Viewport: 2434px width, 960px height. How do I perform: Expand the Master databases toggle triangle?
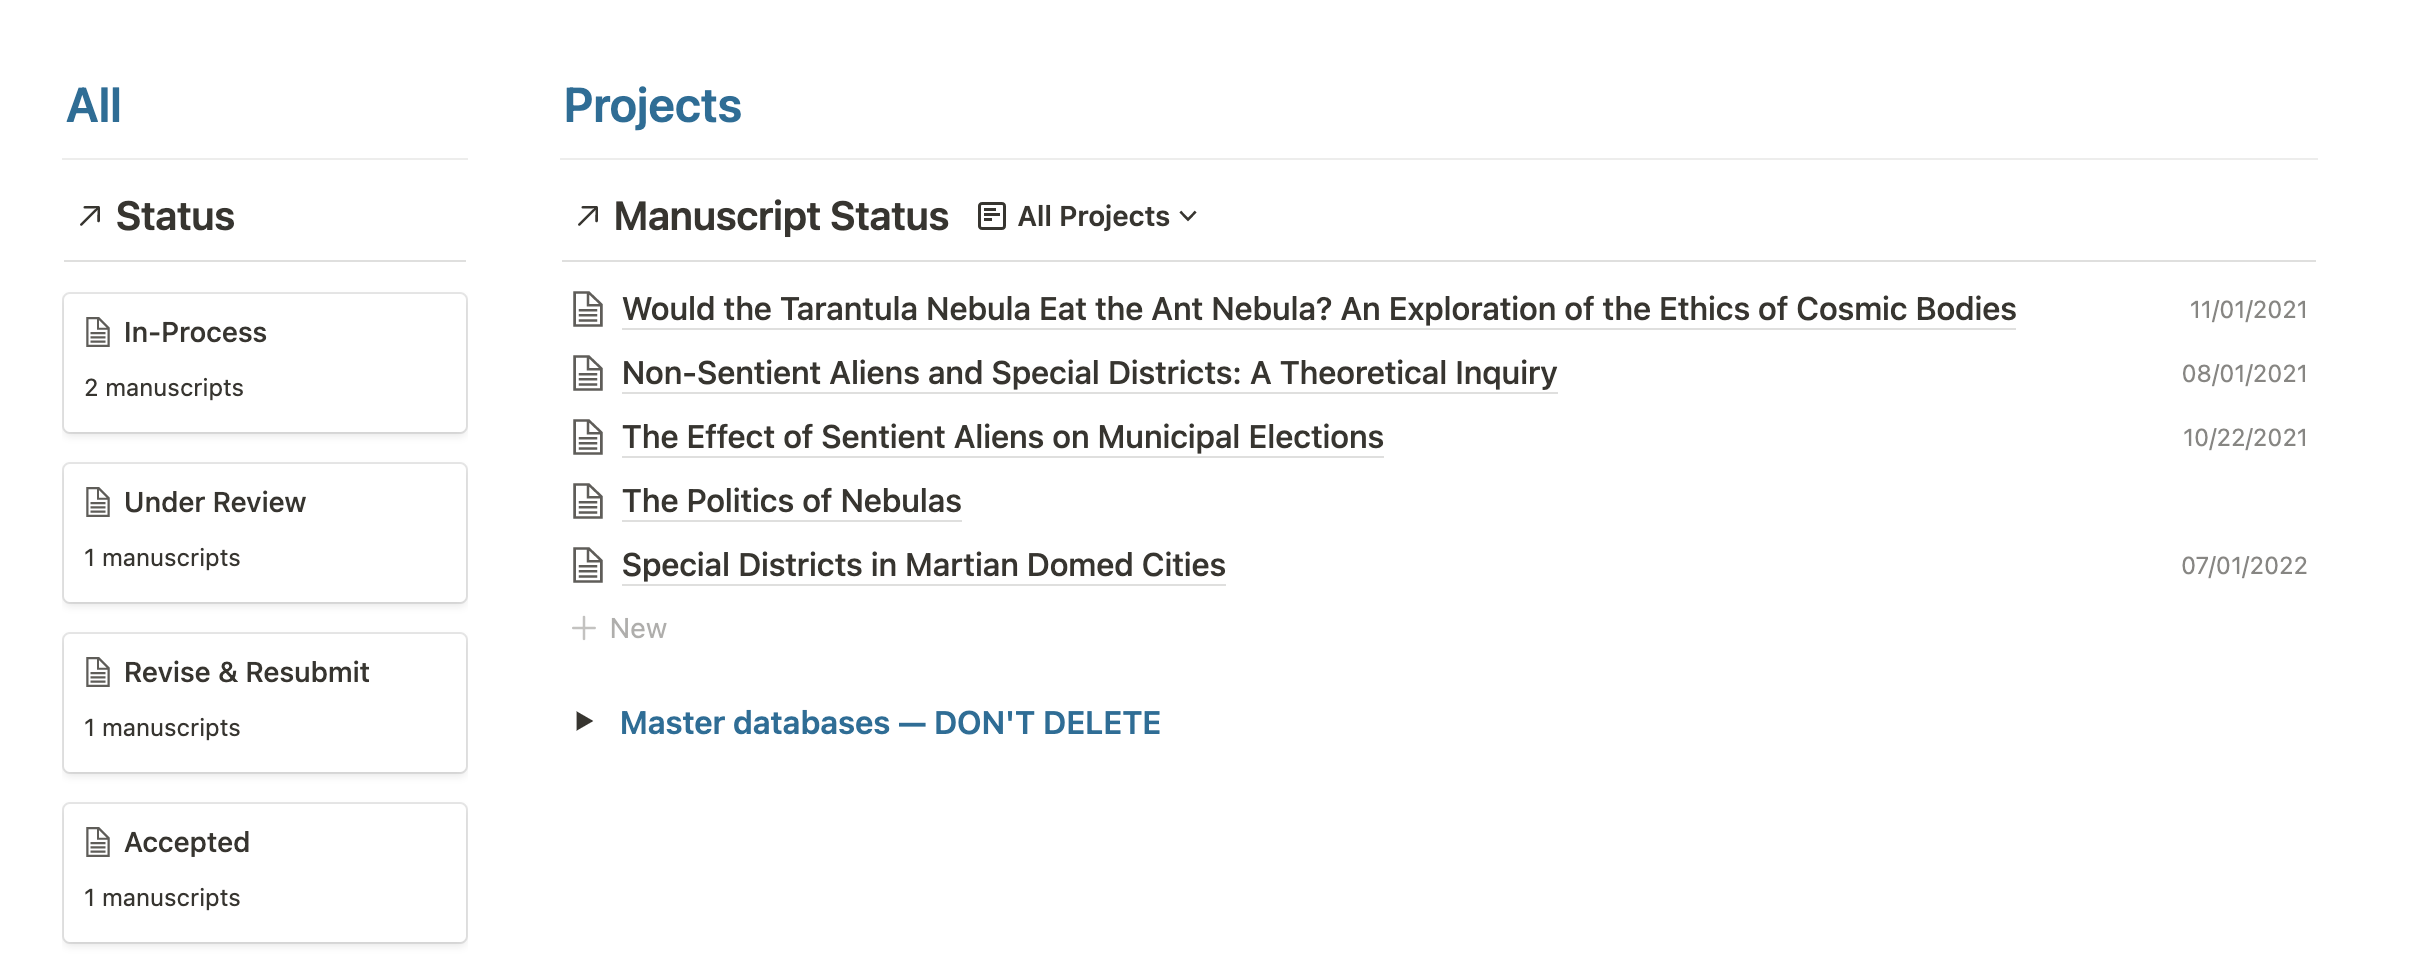click(x=585, y=721)
